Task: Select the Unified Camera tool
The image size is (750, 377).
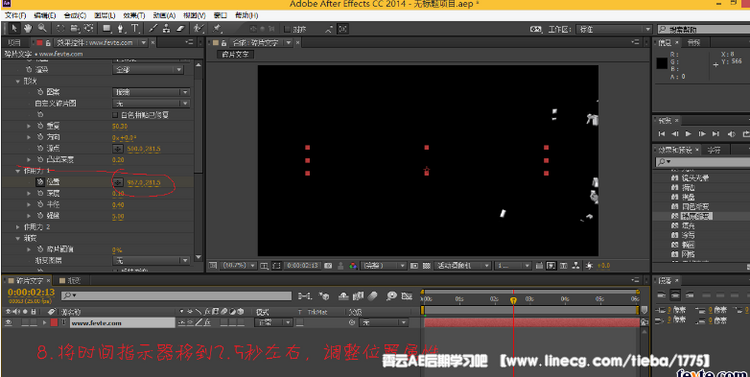Action: 75,29
